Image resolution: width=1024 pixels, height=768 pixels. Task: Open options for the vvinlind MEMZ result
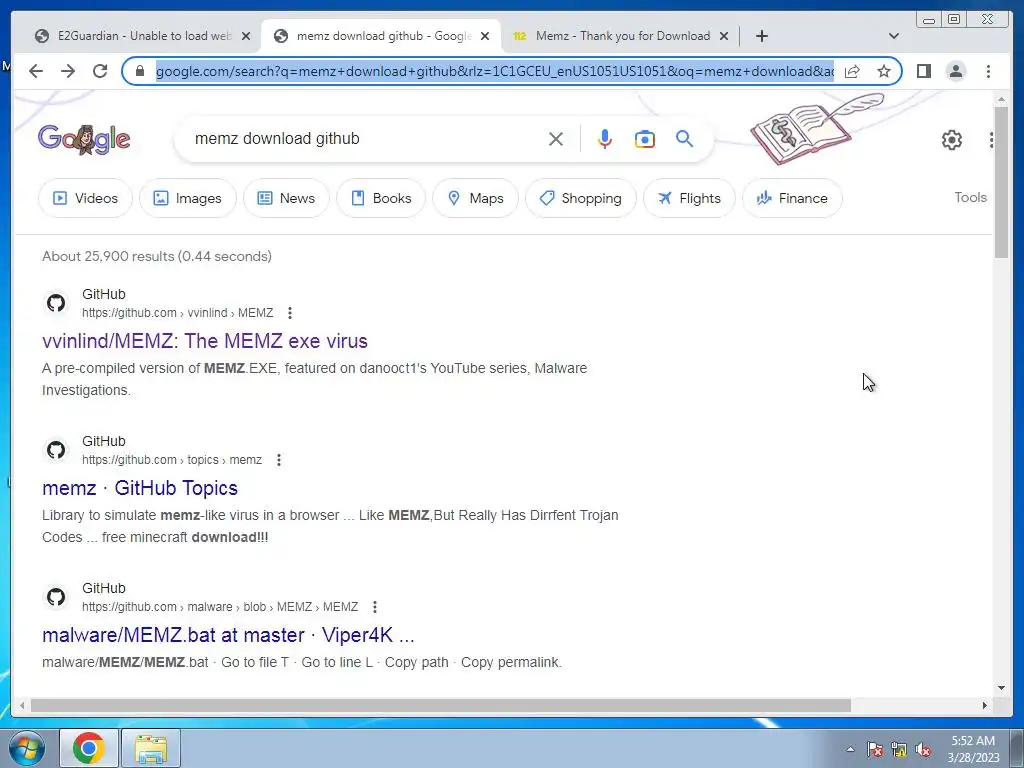pyautogui.click(x=289, y=313)
